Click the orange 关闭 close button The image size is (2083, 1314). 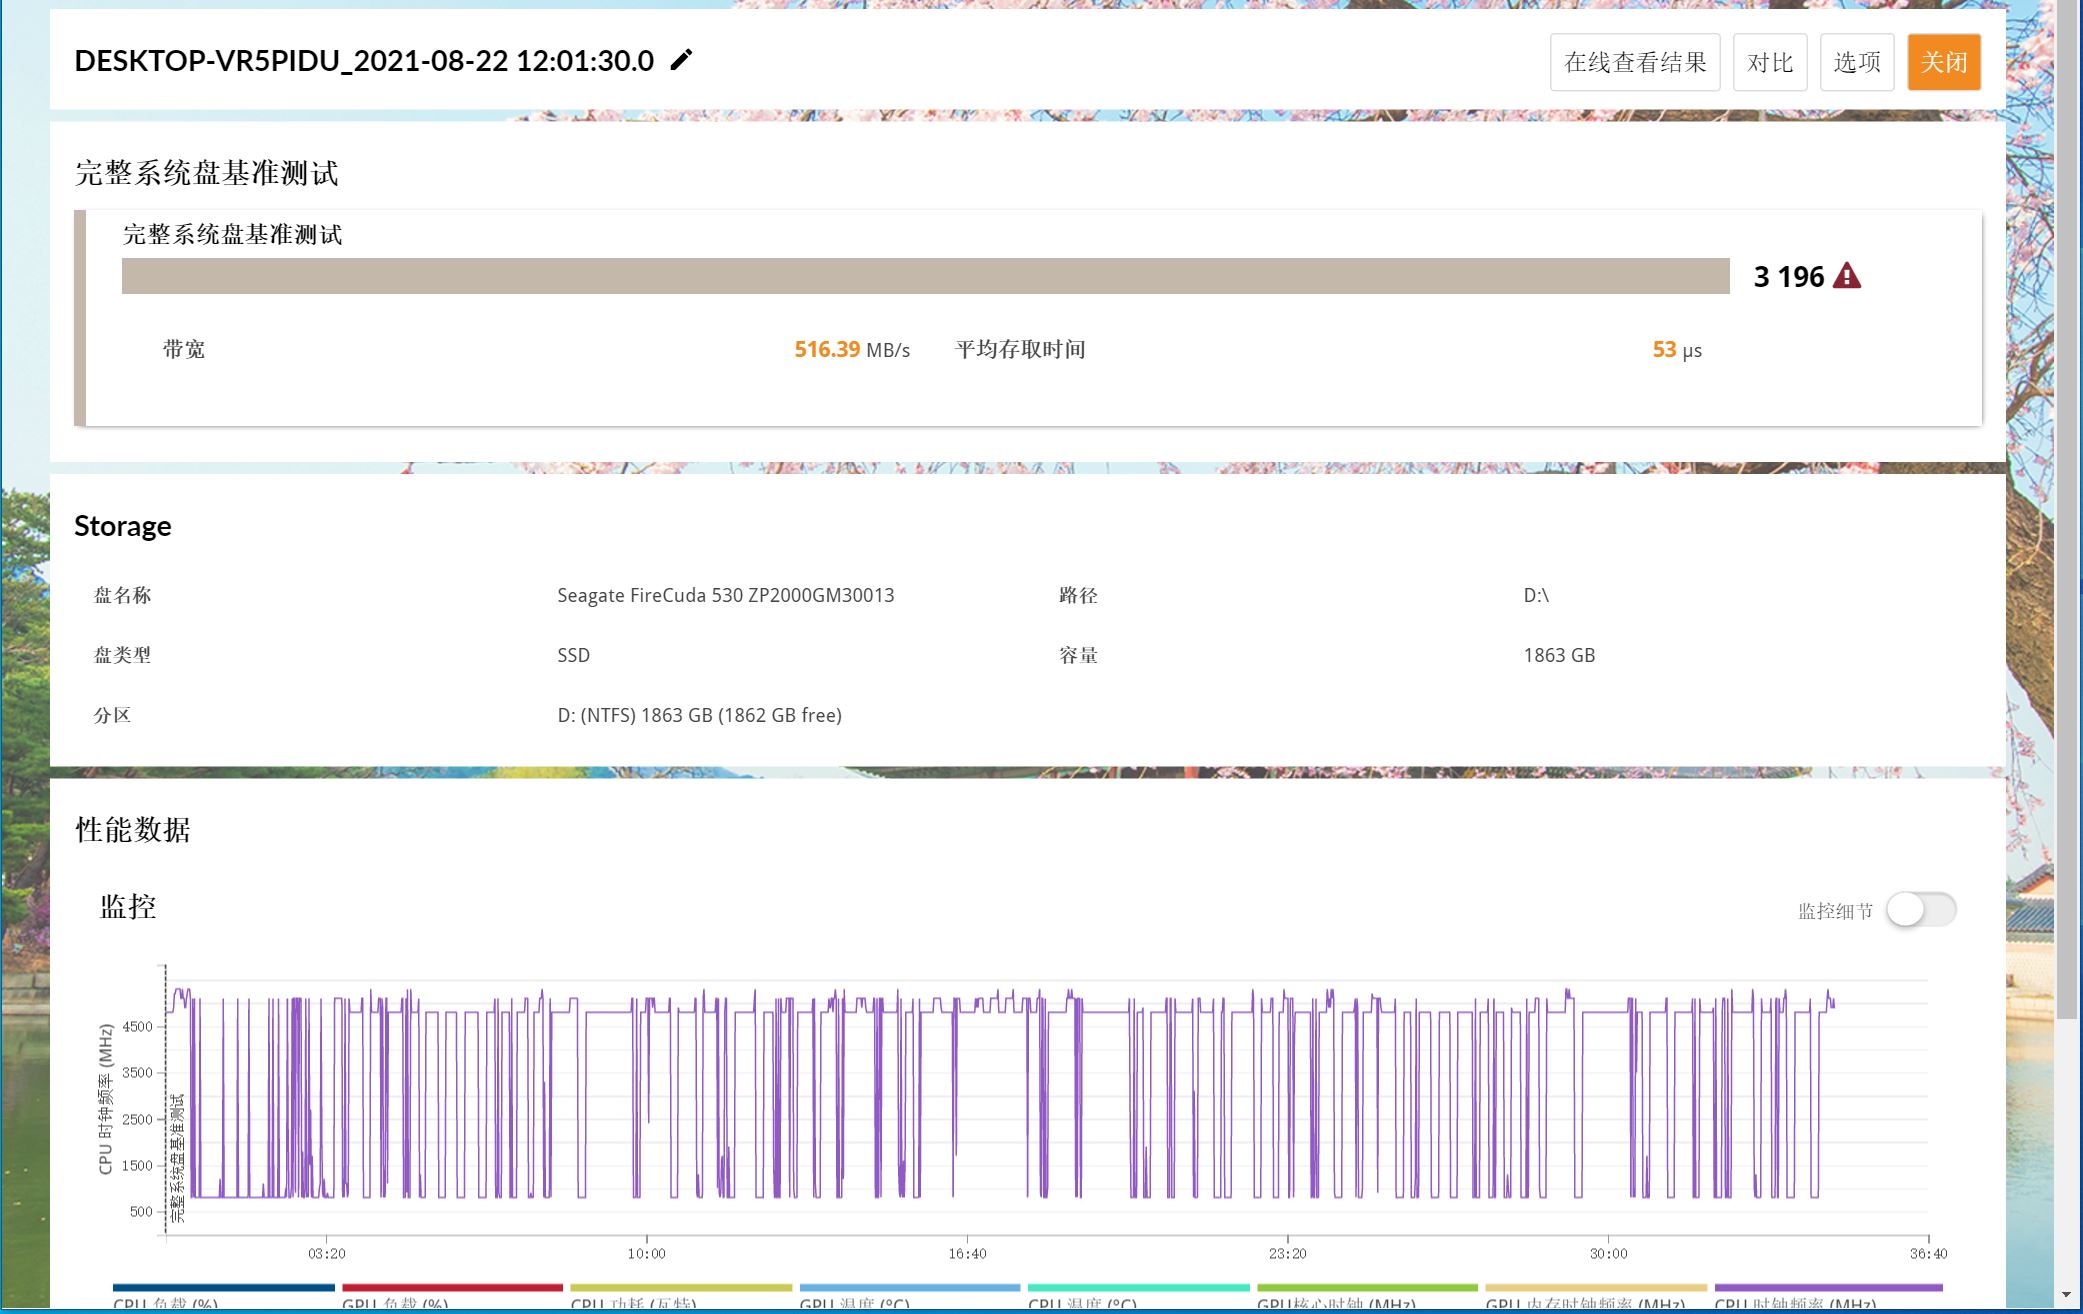click(1943, 62)
